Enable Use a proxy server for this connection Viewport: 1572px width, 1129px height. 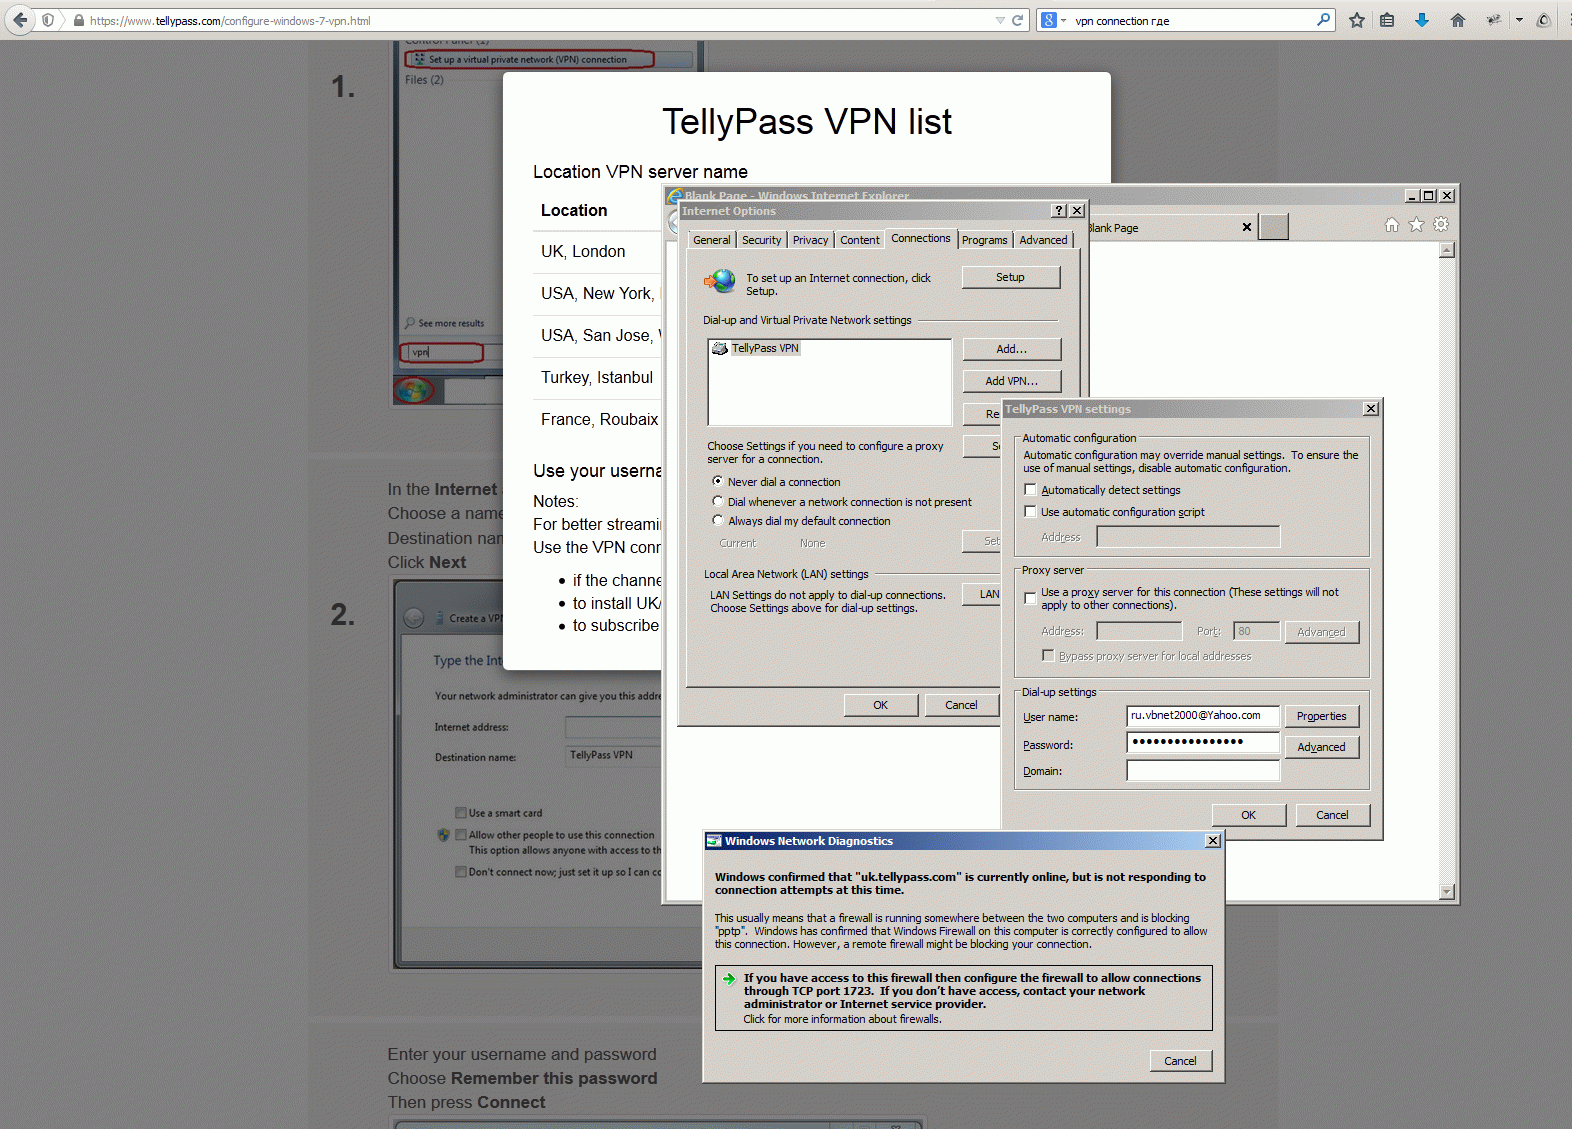1030,598
